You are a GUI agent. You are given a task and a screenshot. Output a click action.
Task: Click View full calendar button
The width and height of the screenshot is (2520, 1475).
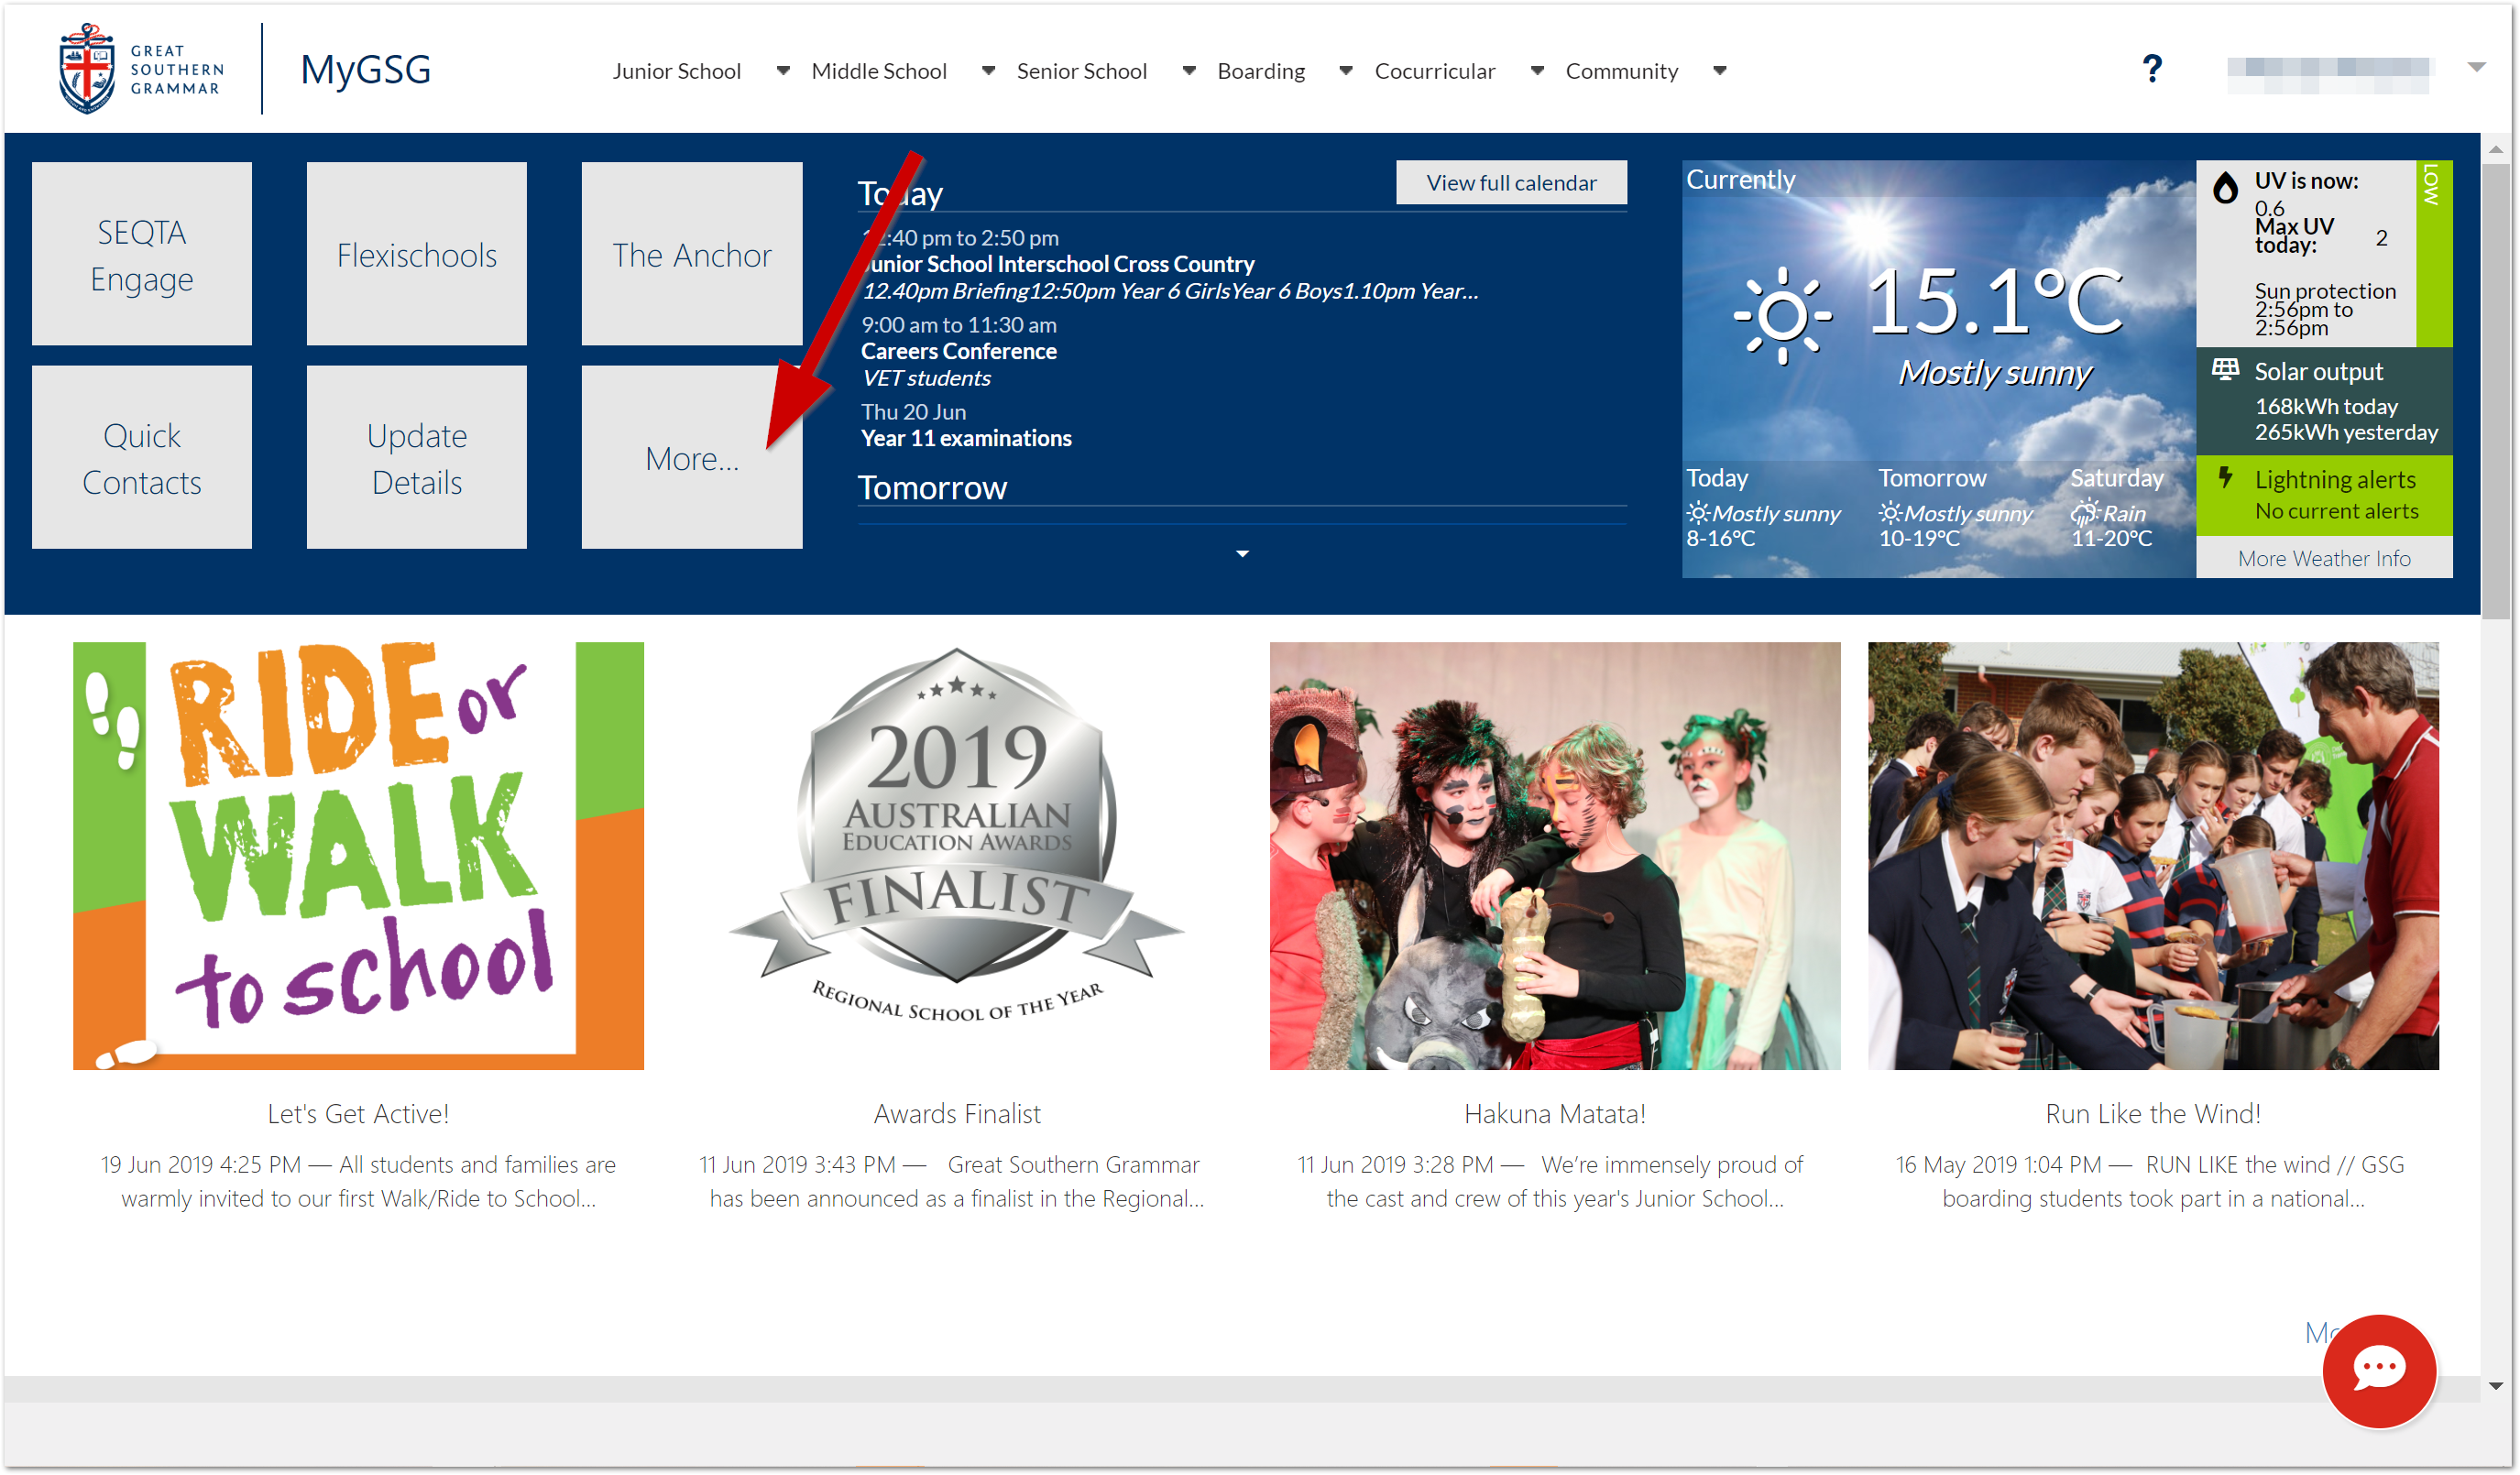point(1510,183)
